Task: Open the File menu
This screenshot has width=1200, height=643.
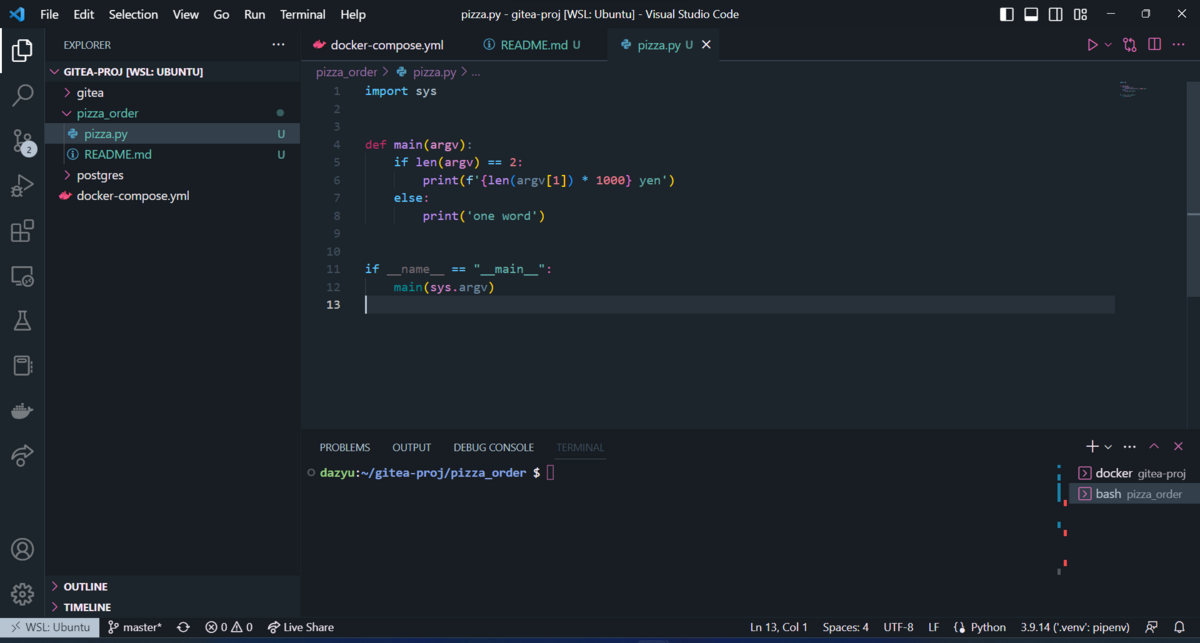Action: (x=49, y=14)
